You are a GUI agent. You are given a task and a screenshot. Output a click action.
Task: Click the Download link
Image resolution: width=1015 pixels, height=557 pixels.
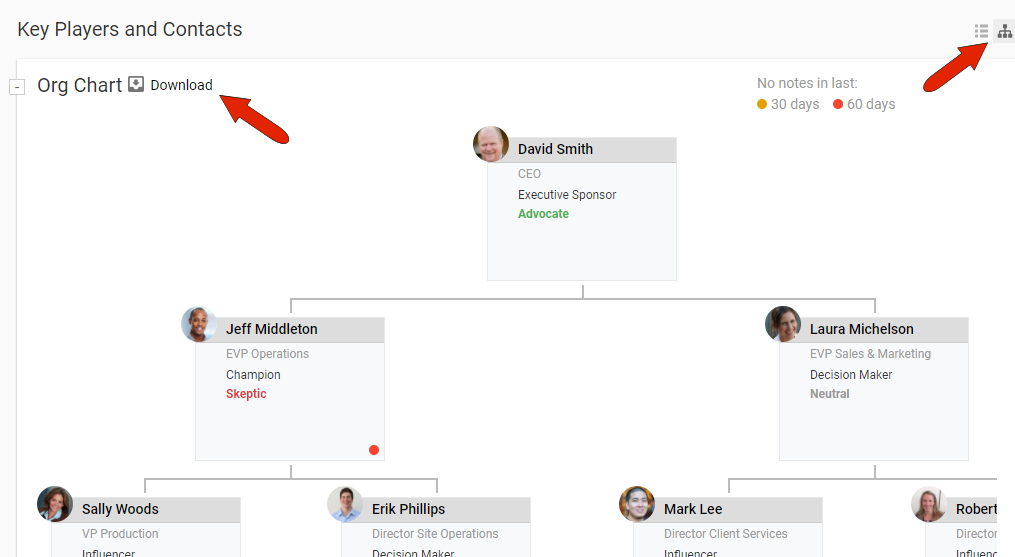pos(181,85)
